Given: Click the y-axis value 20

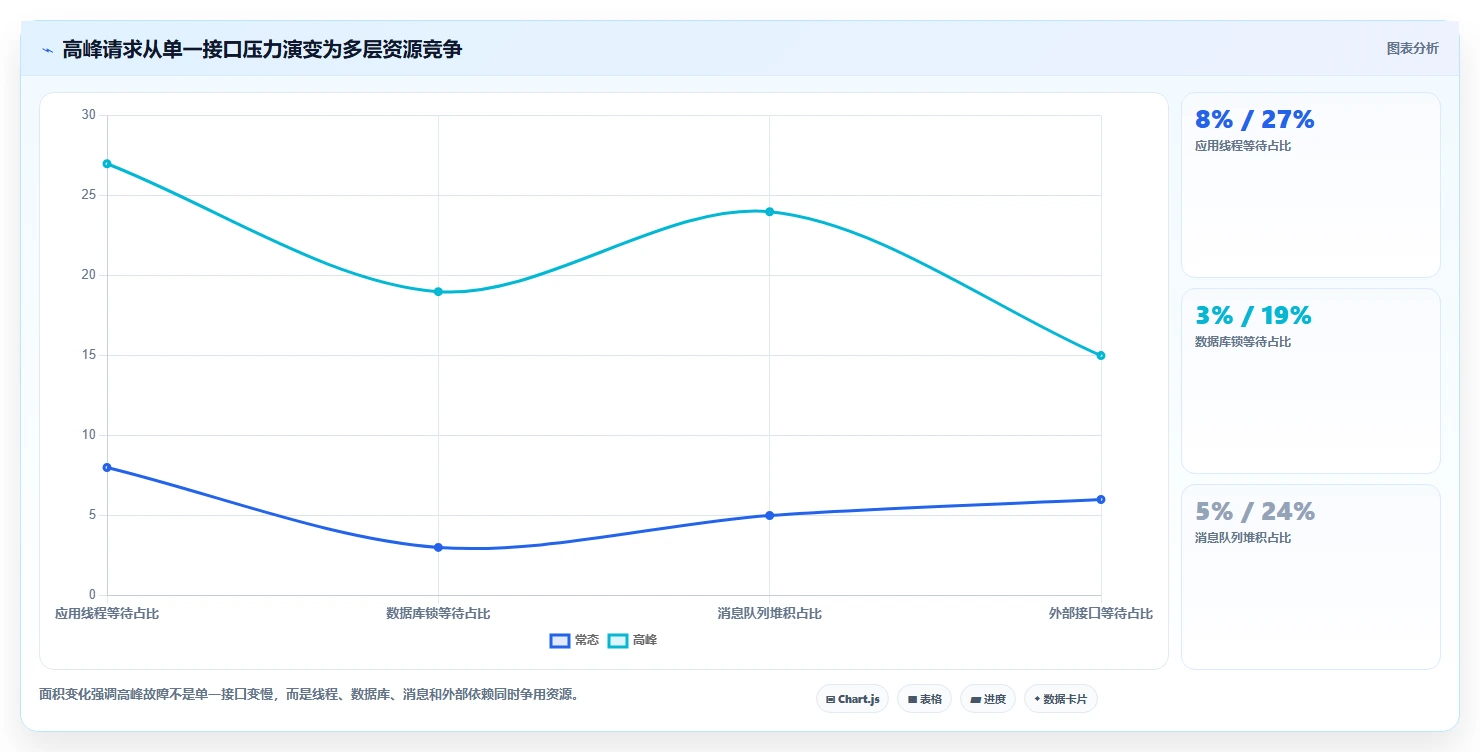Looking at the screenshot, I should coord(88,275).
